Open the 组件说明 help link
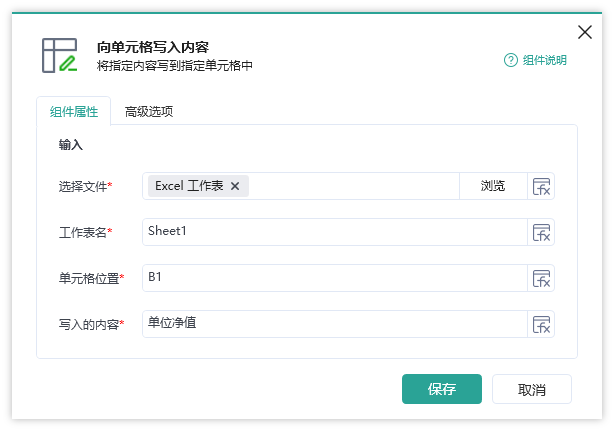The image size is (614, 431). pyautogui.click(x=544, y=60)
